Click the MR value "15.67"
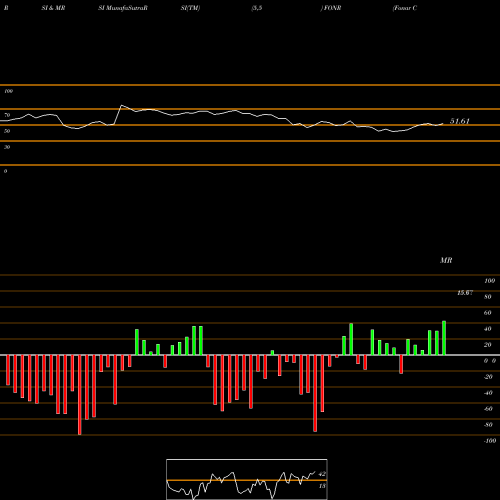Screen dimensions: 500x500 (465, 293)
